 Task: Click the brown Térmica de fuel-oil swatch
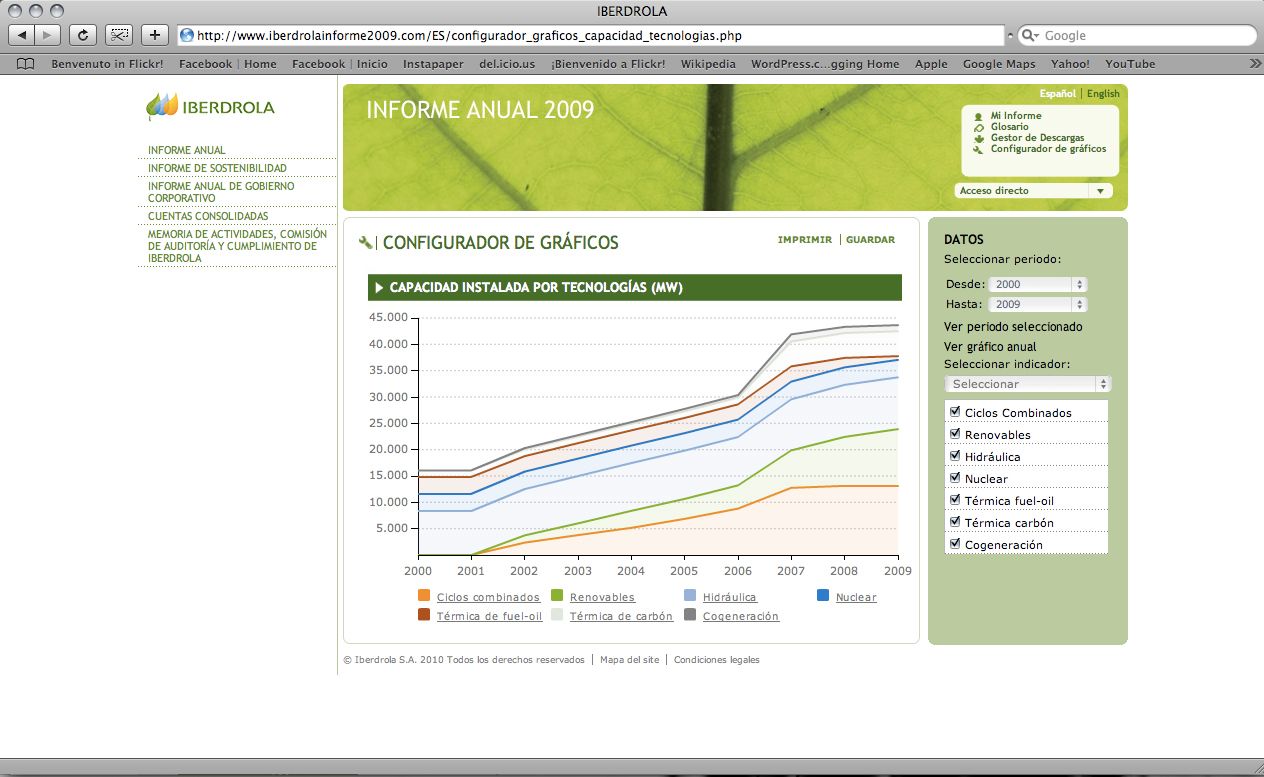pos(424,615)
